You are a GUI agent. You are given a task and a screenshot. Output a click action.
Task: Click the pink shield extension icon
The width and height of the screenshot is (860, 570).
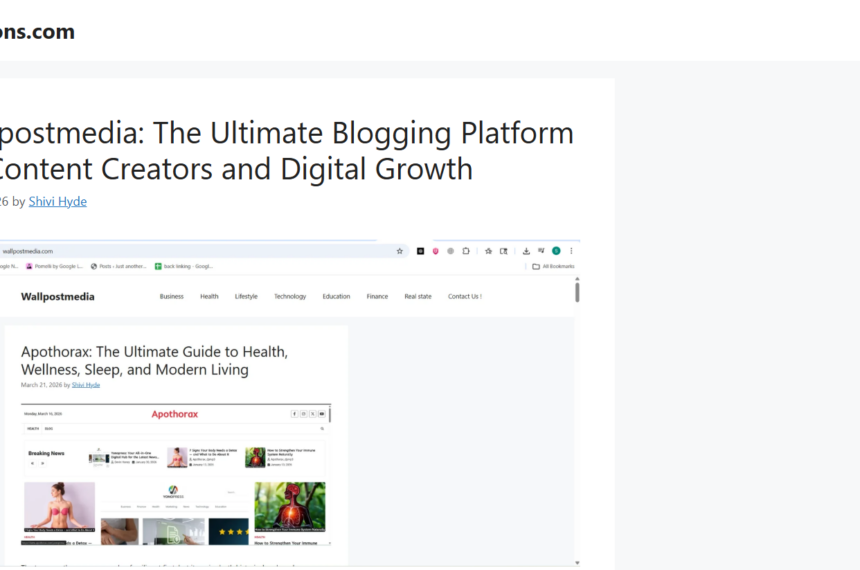435,251
